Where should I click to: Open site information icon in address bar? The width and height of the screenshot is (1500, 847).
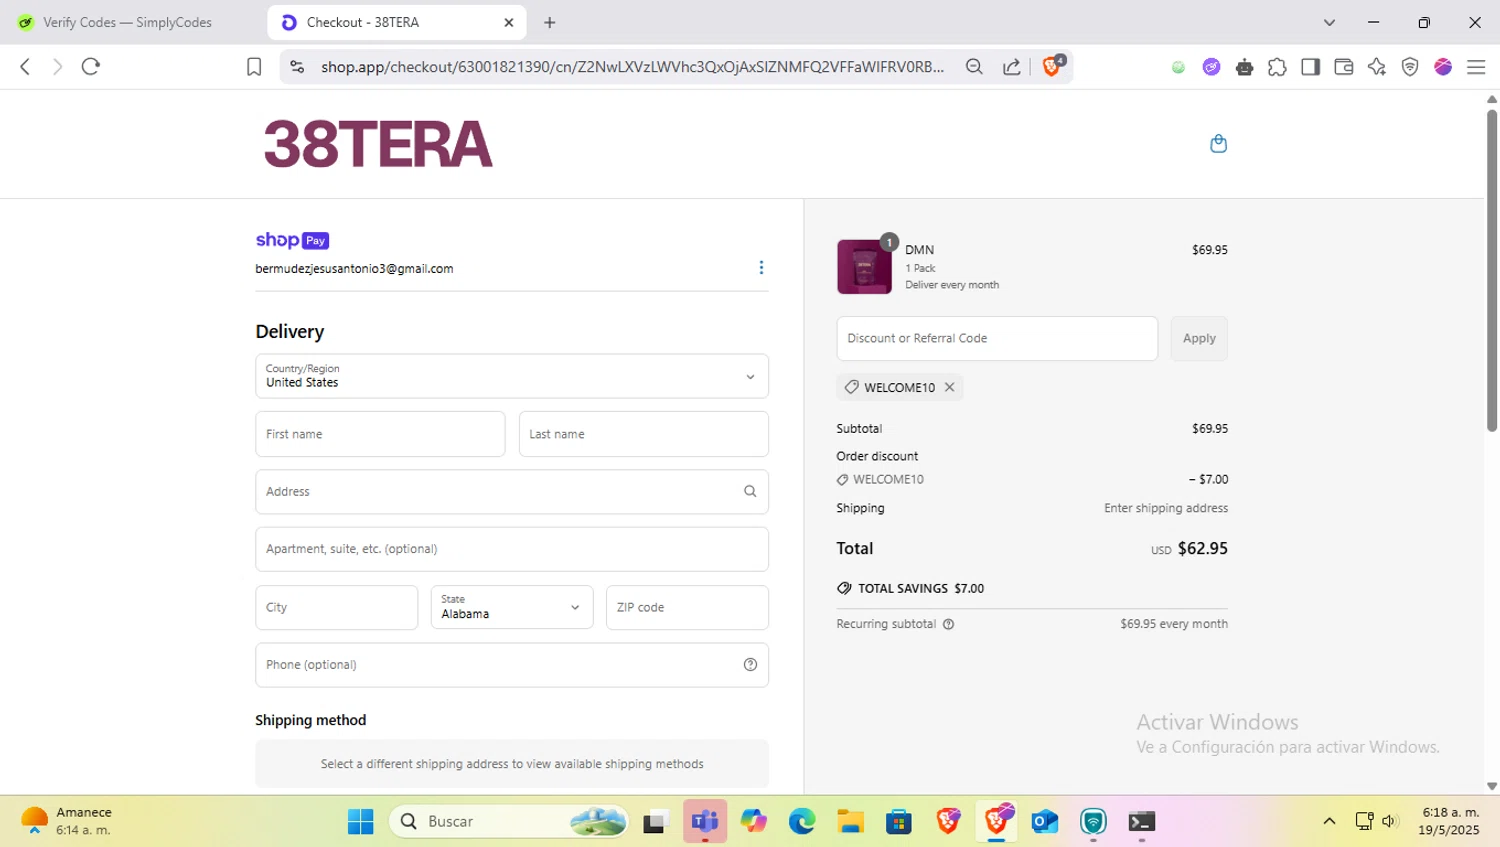pos(297,67)
